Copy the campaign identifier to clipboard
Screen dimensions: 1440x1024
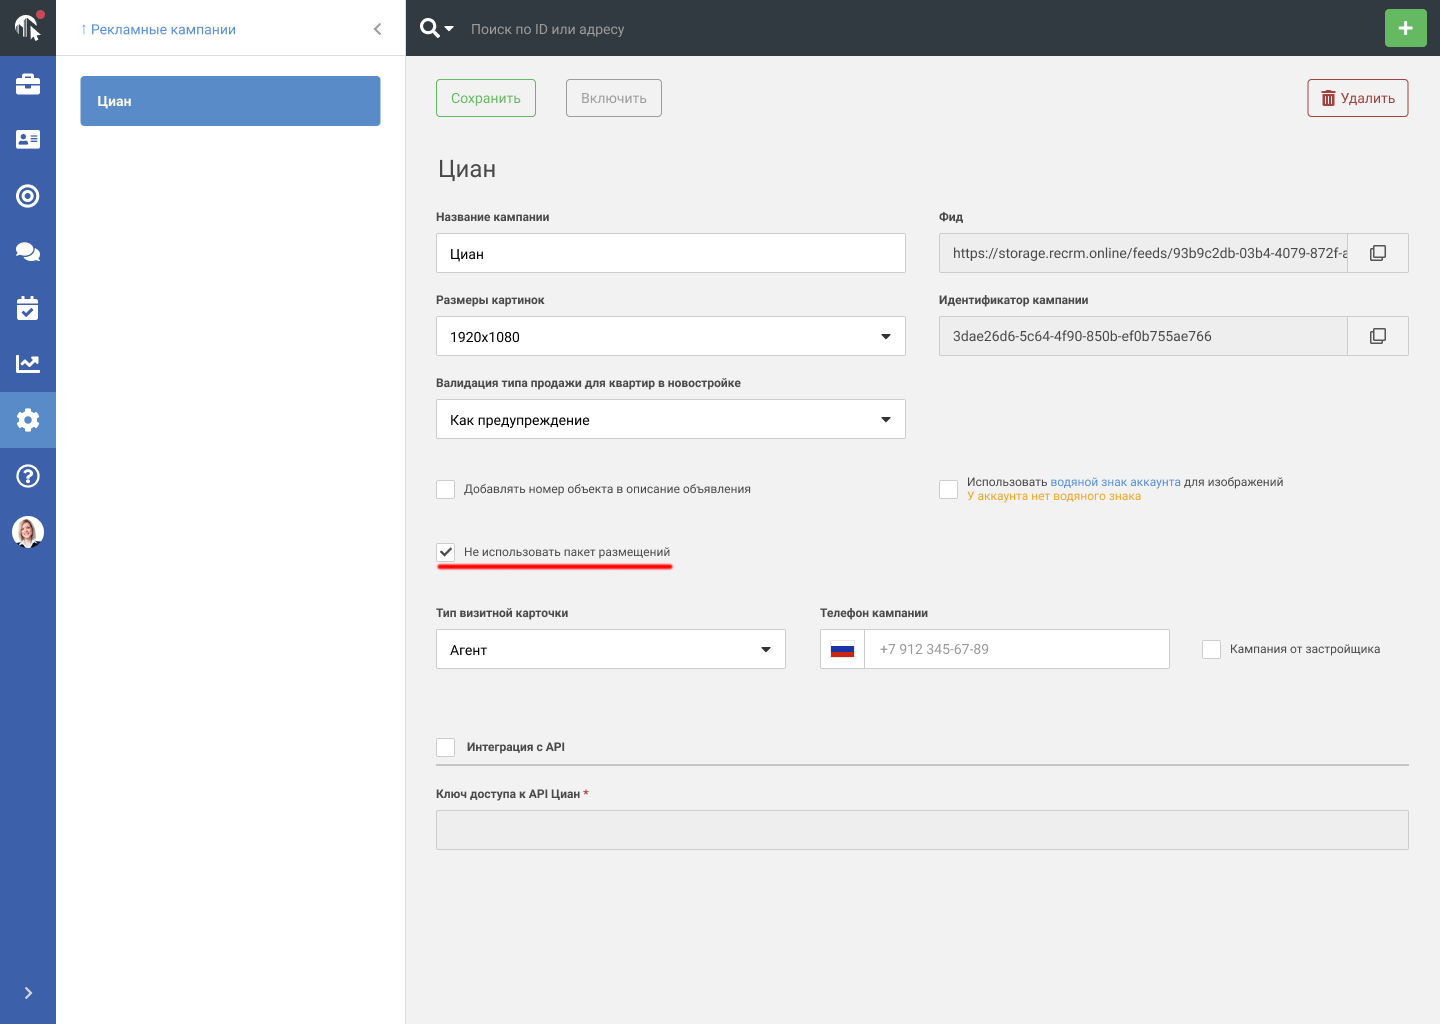1378,336
